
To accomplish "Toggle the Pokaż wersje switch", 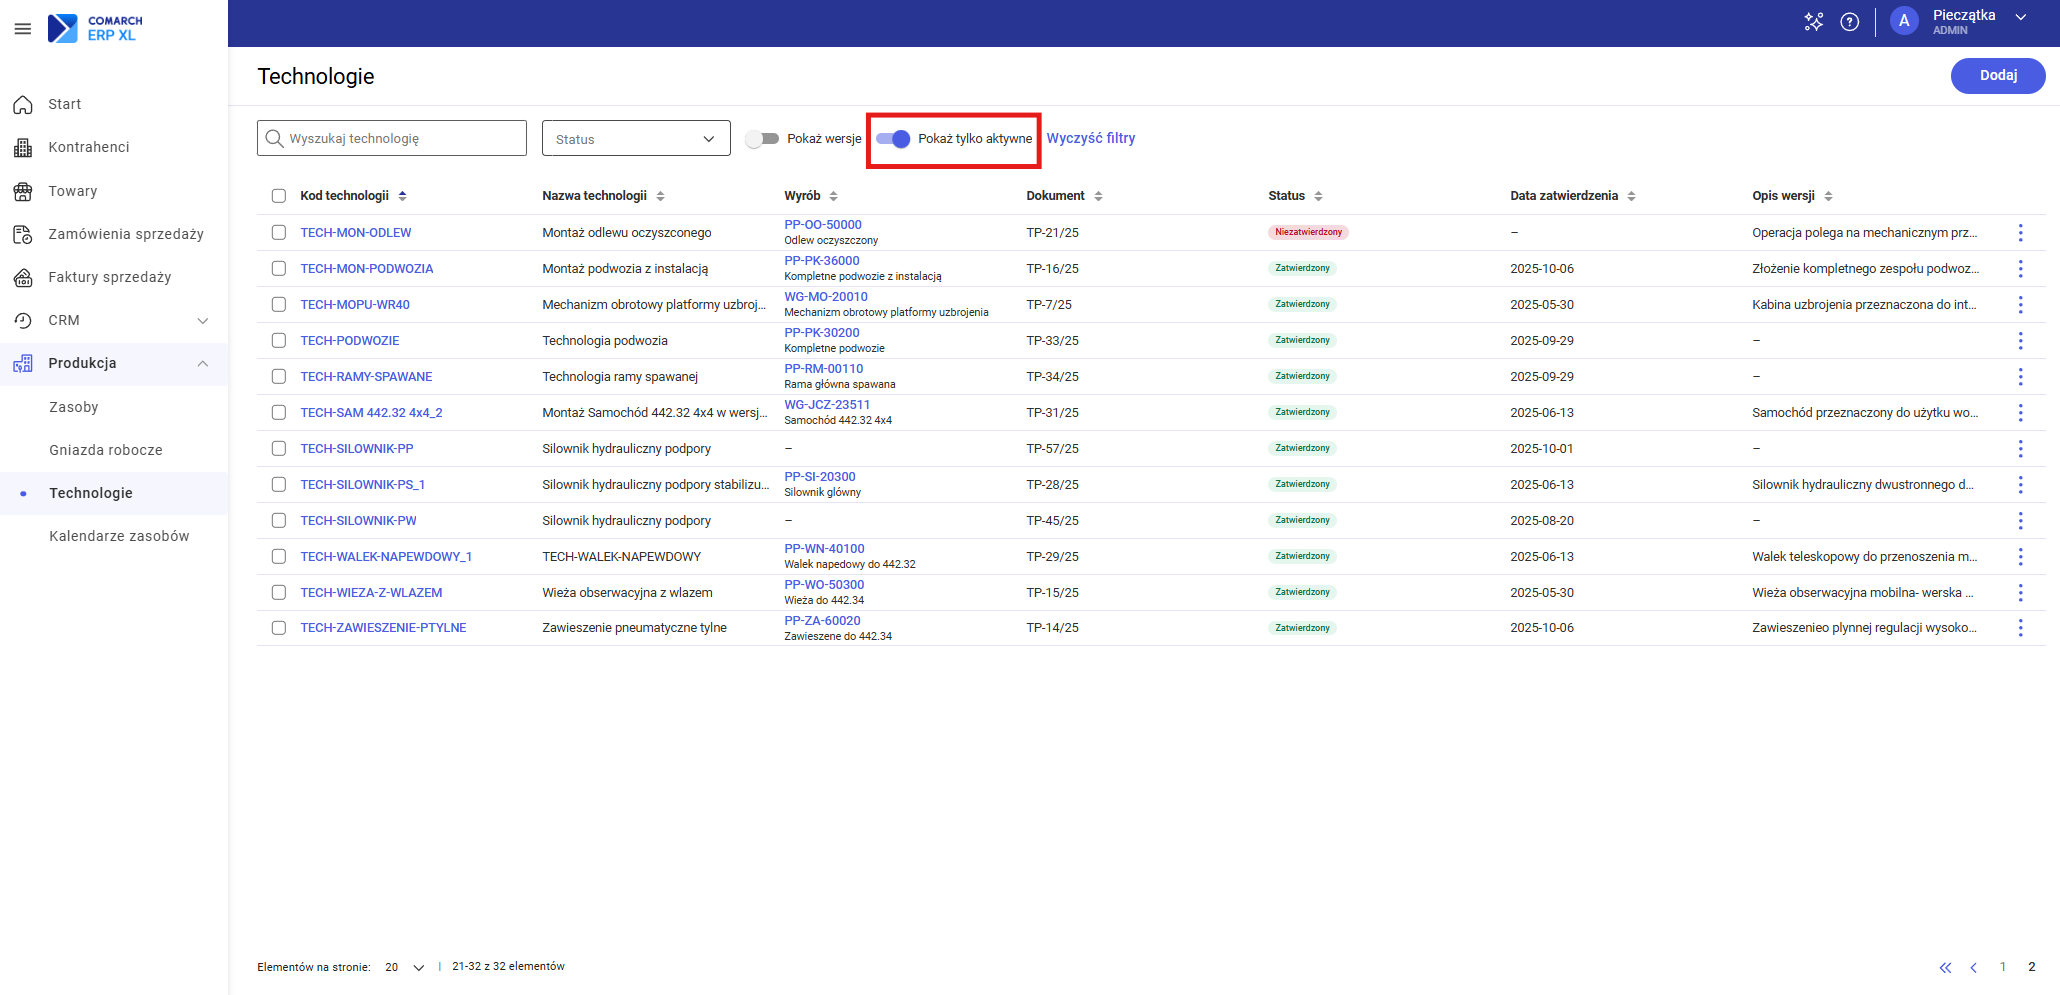I will click(x=763, y=139).
